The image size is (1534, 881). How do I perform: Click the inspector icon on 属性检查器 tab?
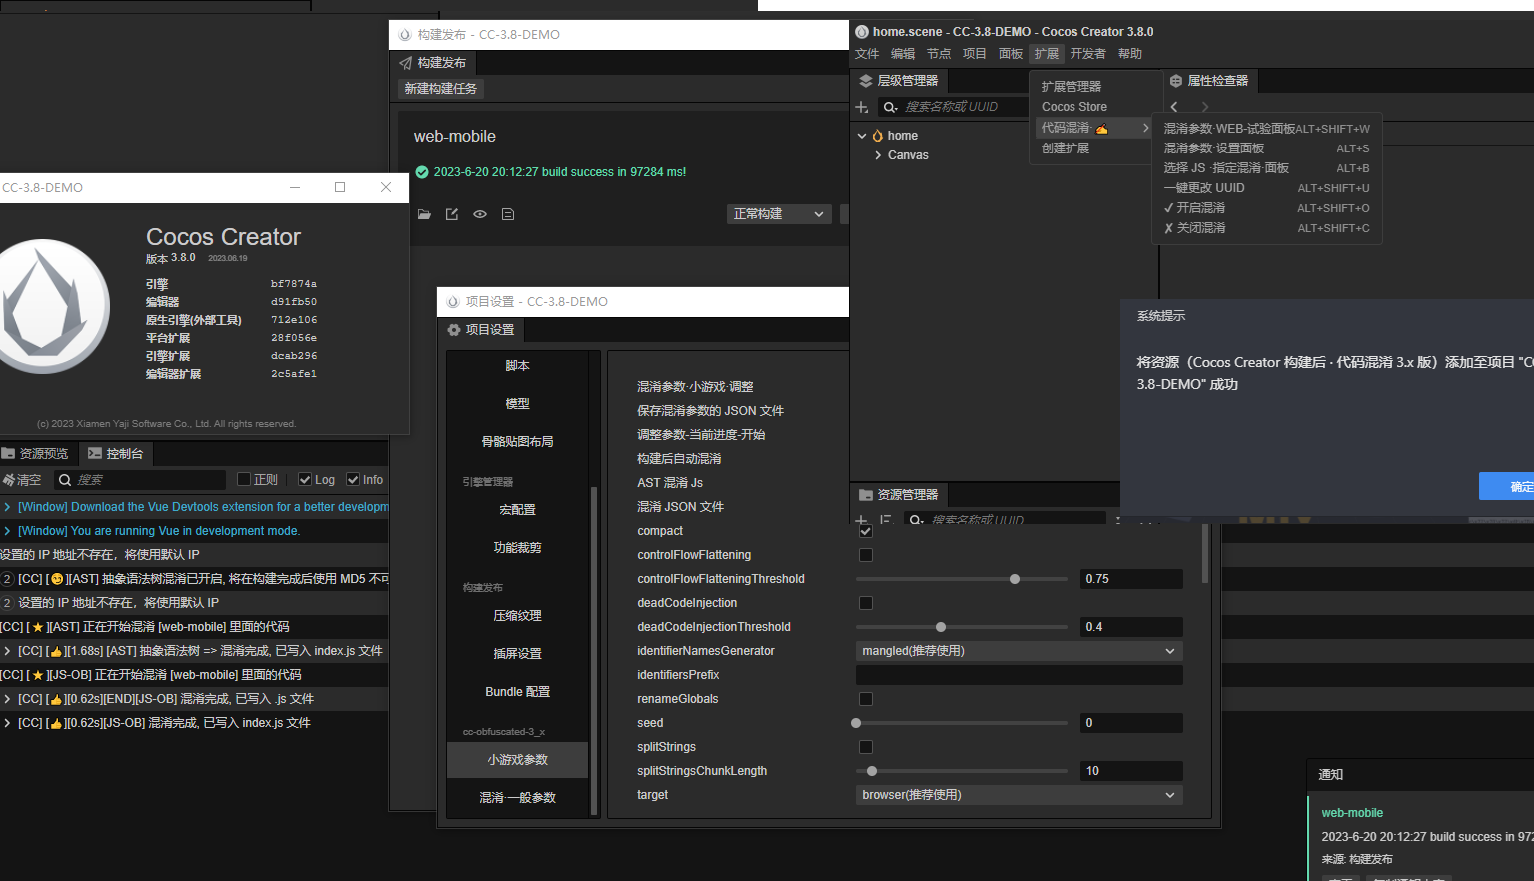(1176, 81)
